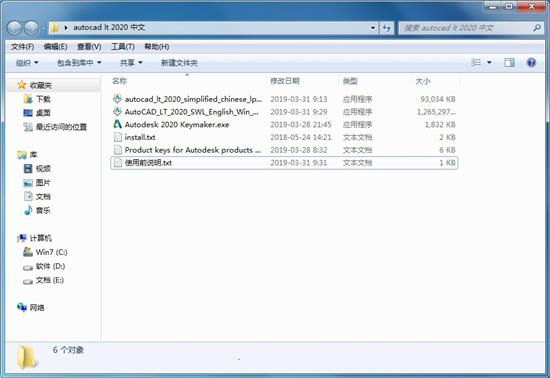Click the refresh button beside address bar

tap(387, 28)
